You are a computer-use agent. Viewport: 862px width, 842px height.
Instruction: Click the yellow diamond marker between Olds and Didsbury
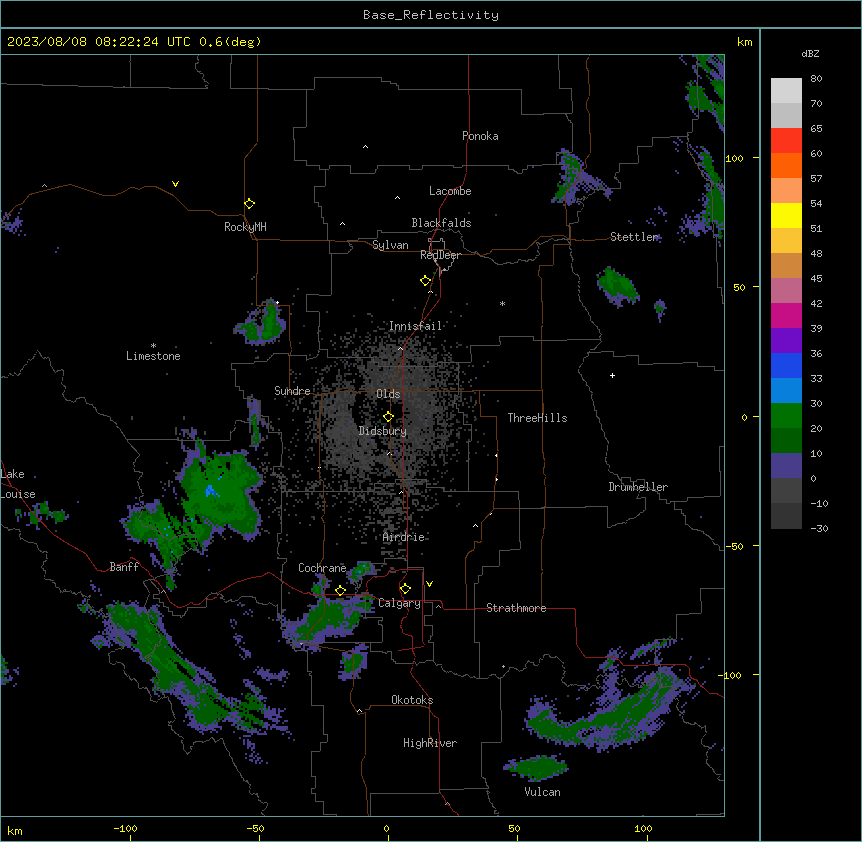click(389, 417)
